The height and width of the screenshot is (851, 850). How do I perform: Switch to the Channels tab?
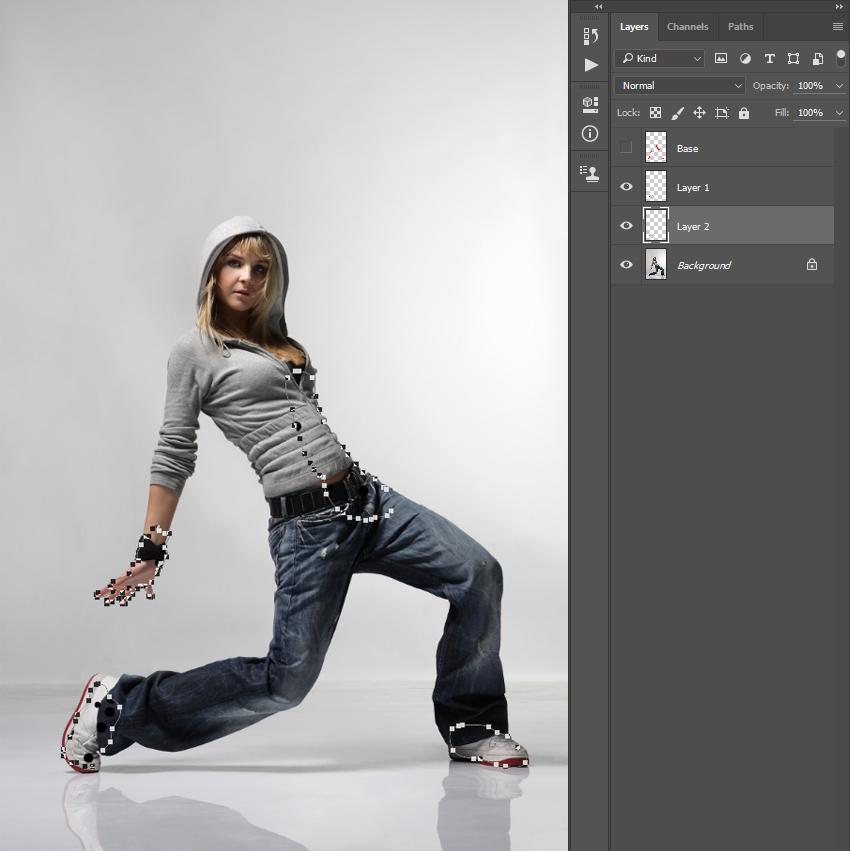tap(687, 27)
